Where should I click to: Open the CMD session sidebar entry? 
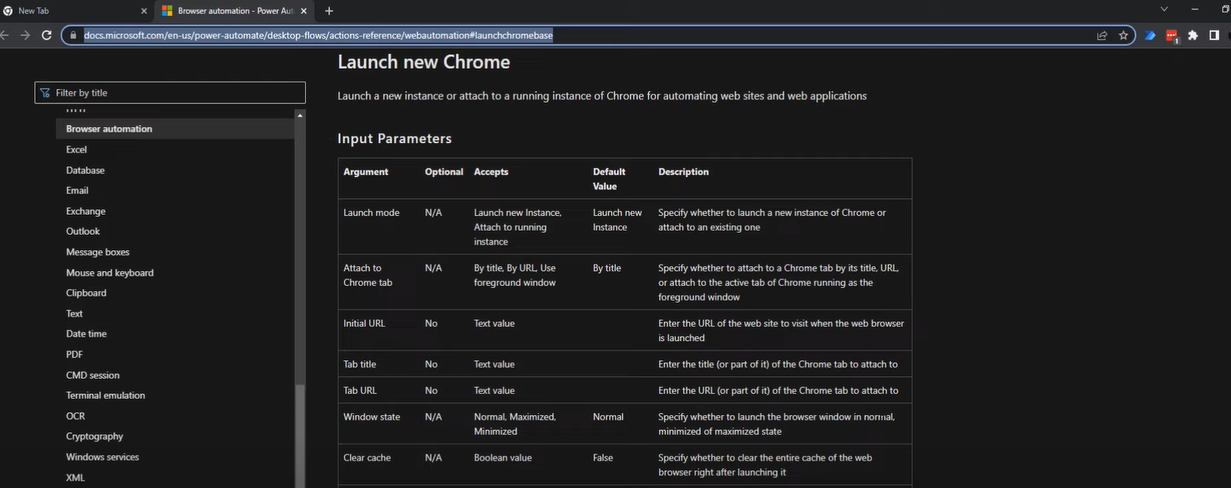[92, 375]
